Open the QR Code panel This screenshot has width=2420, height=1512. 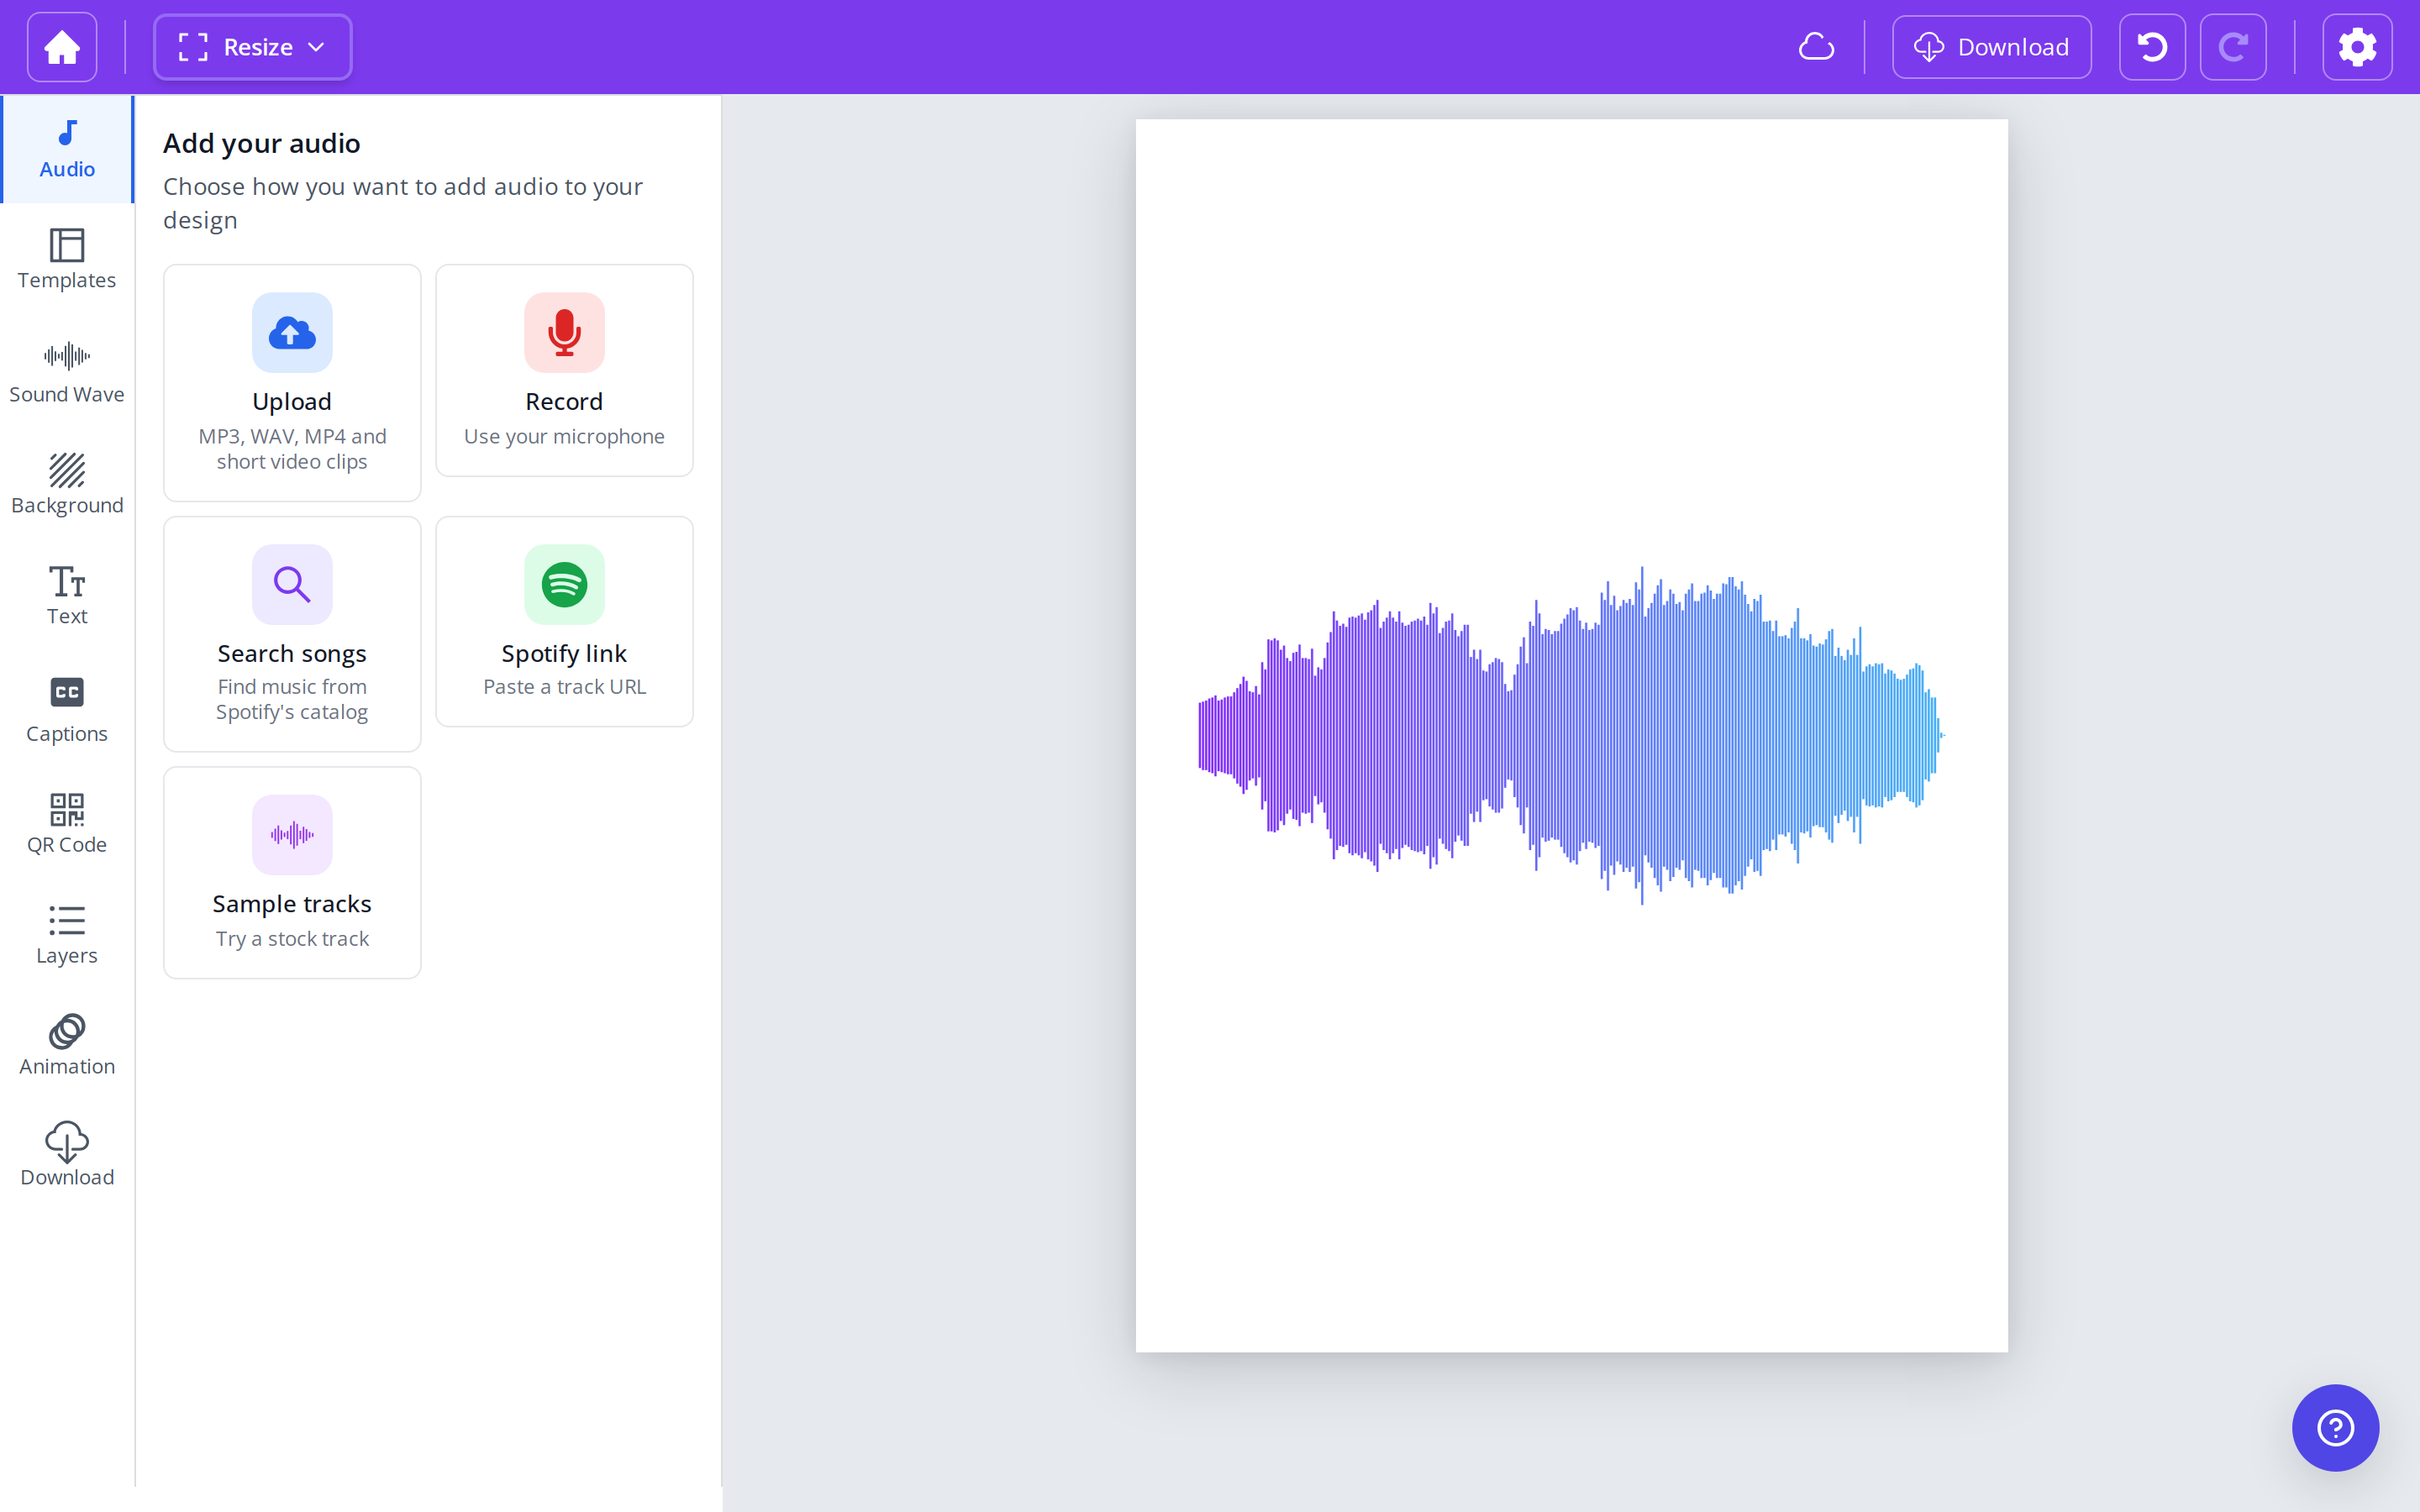click(67, 822)
